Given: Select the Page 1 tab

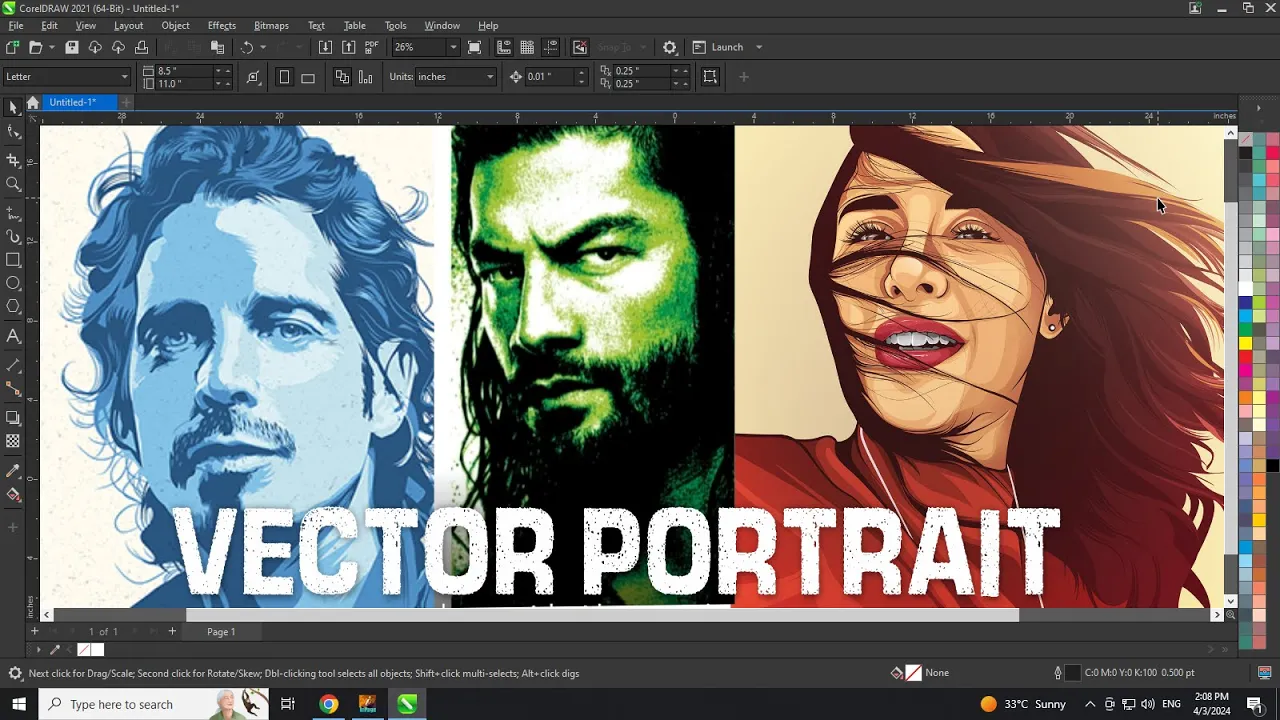Looking at the screenshot, I should (x=221, y=631).
